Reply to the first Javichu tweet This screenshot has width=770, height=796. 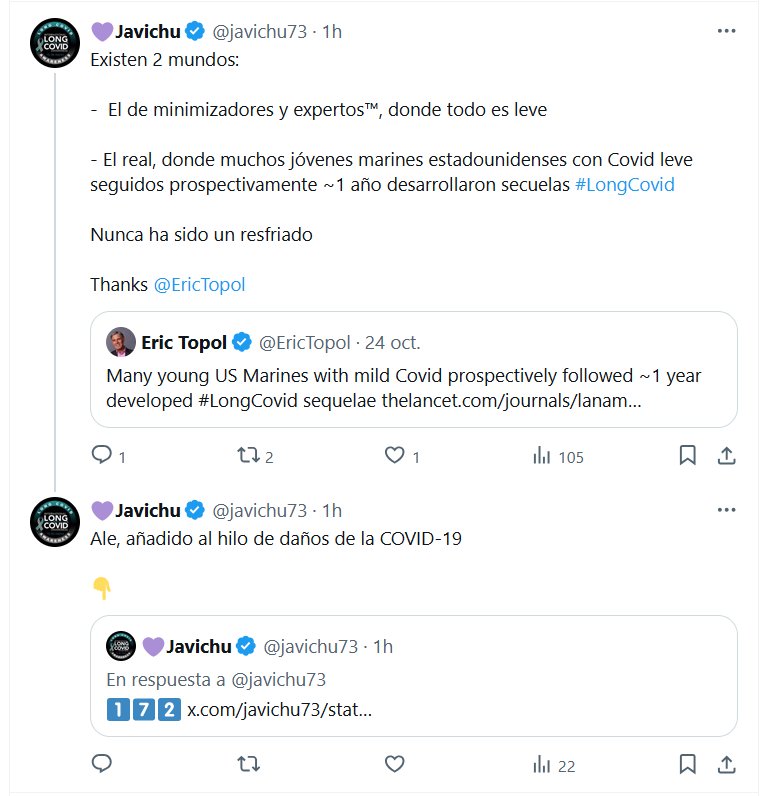coord(101,456)
